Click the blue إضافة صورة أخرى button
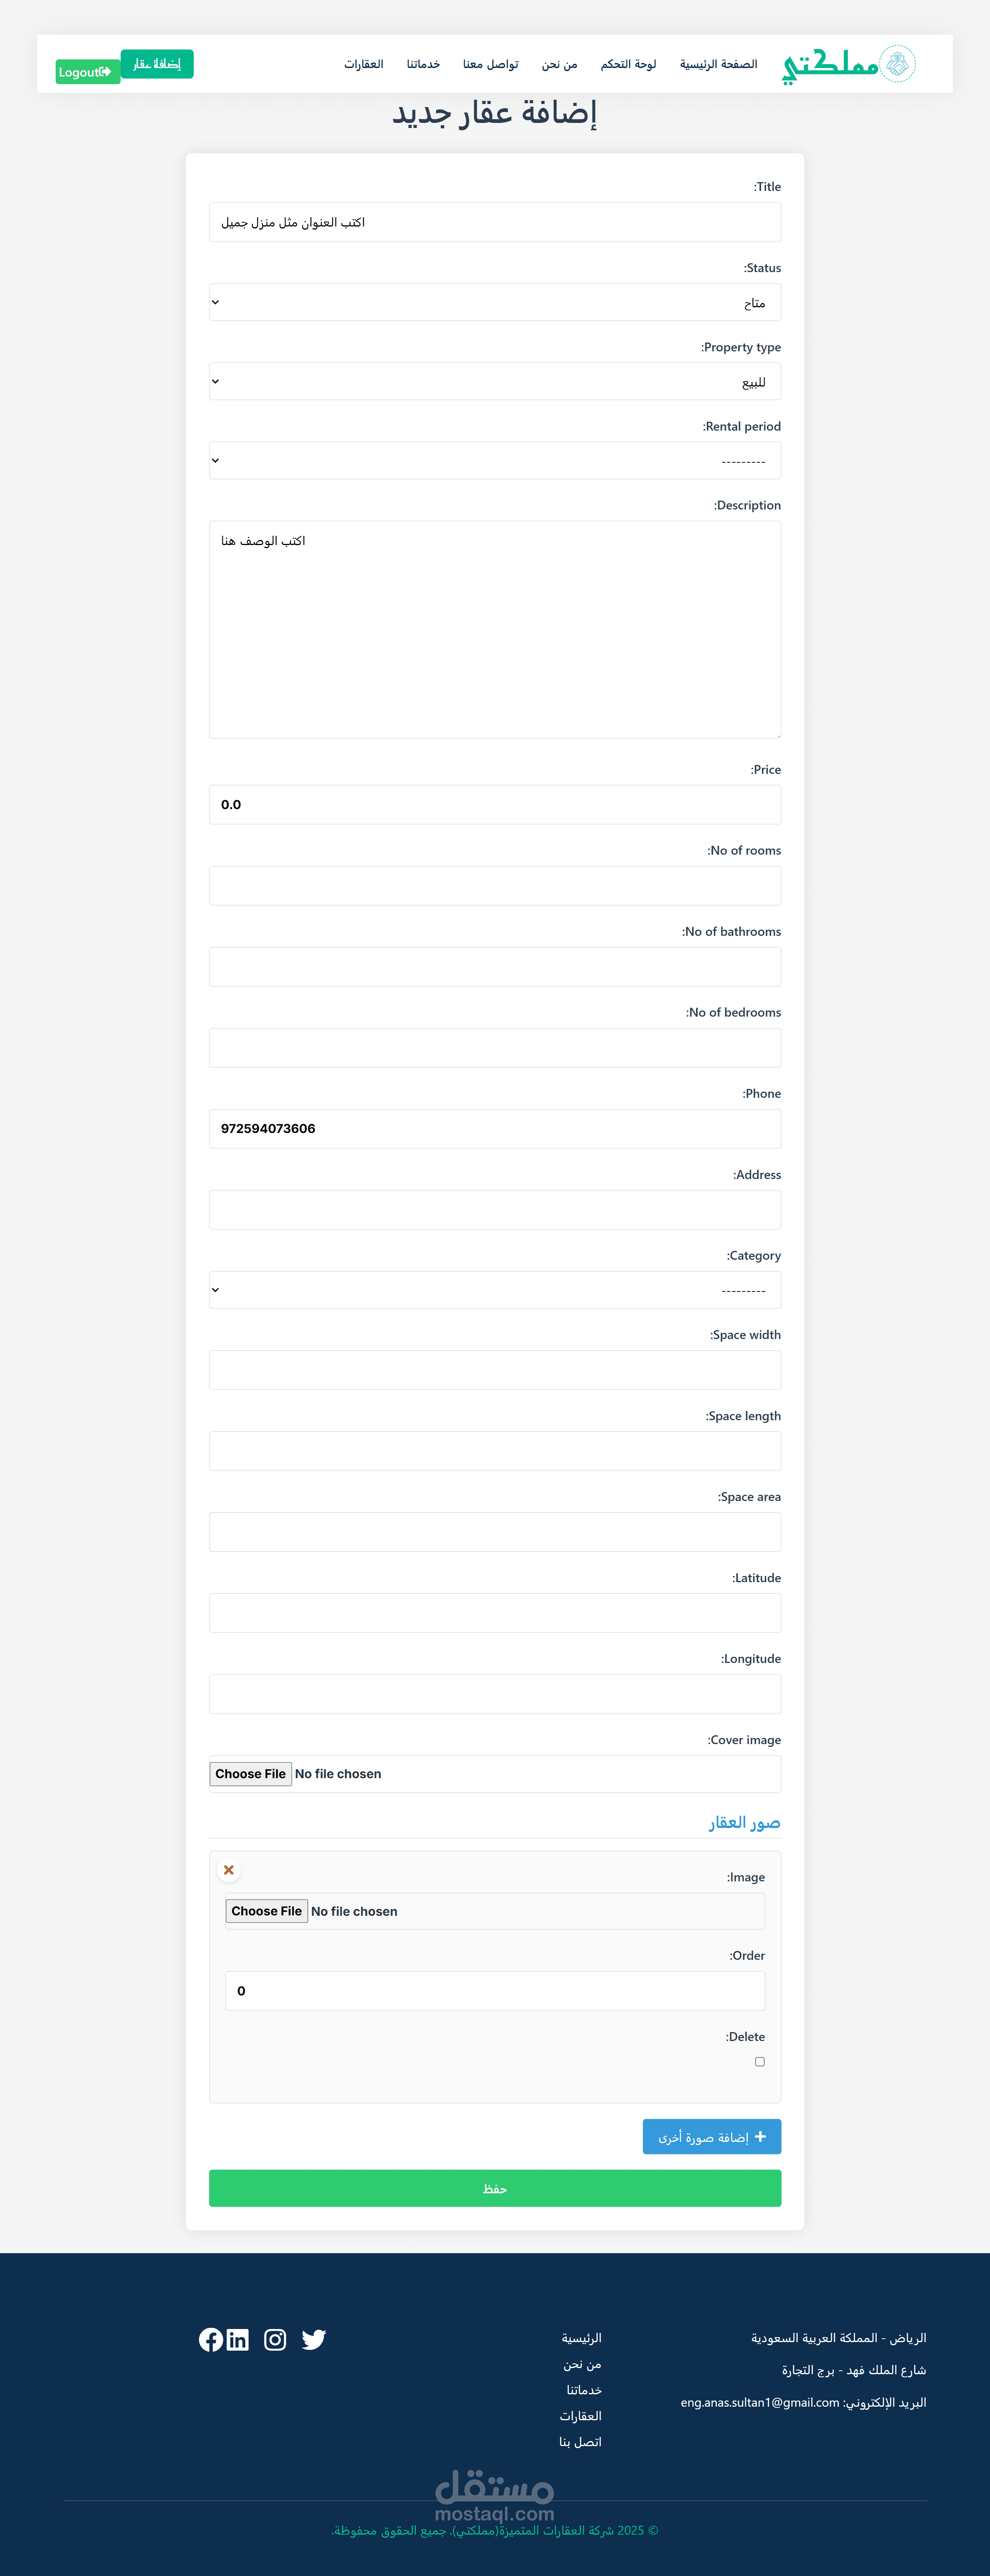This screenshot has width=990, height=2576. (711, 2136)
